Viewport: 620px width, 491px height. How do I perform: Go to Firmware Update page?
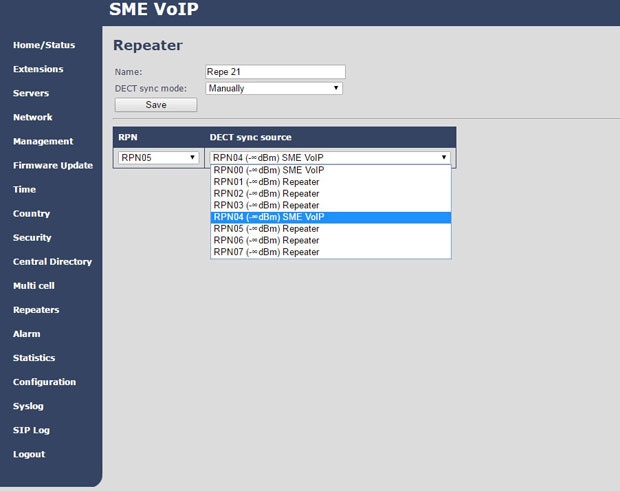pyautogui.click(x=53, y=166)
